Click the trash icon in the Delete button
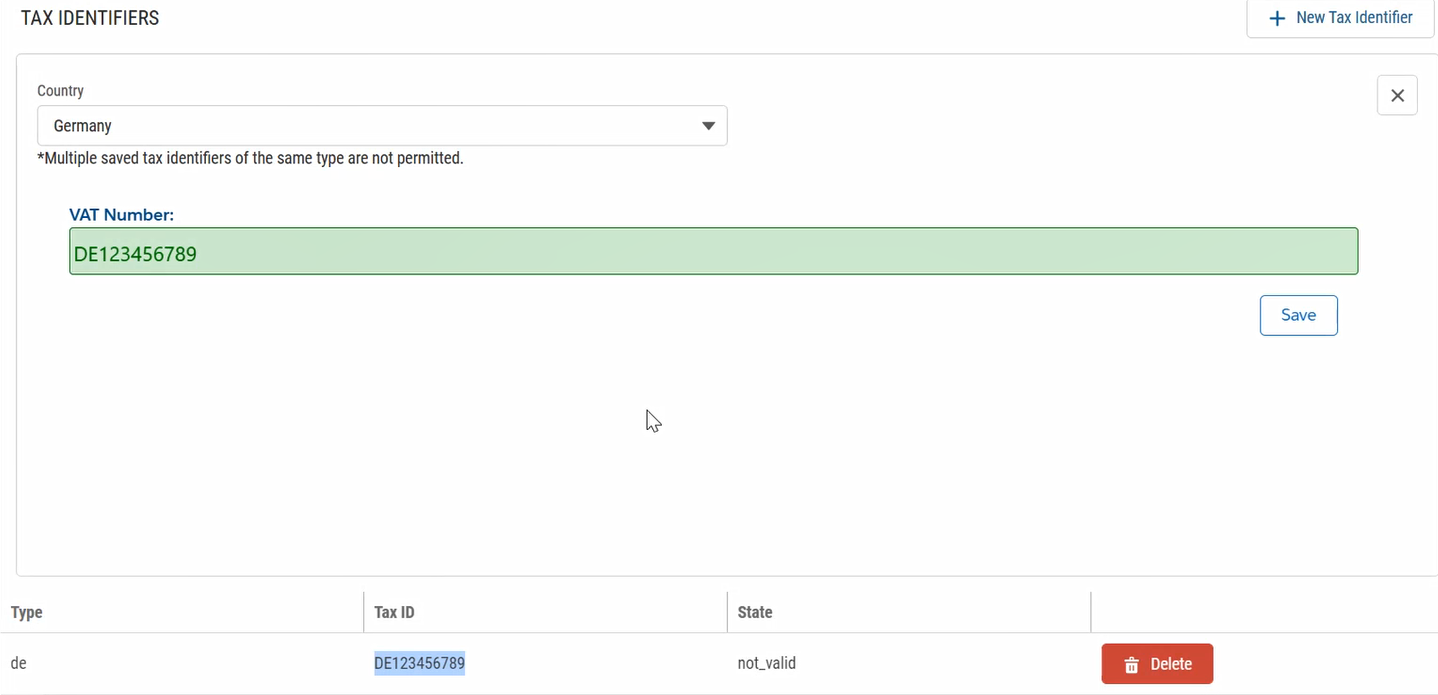This screenshot has height=695, width=1438. [x=1131, y=665]
